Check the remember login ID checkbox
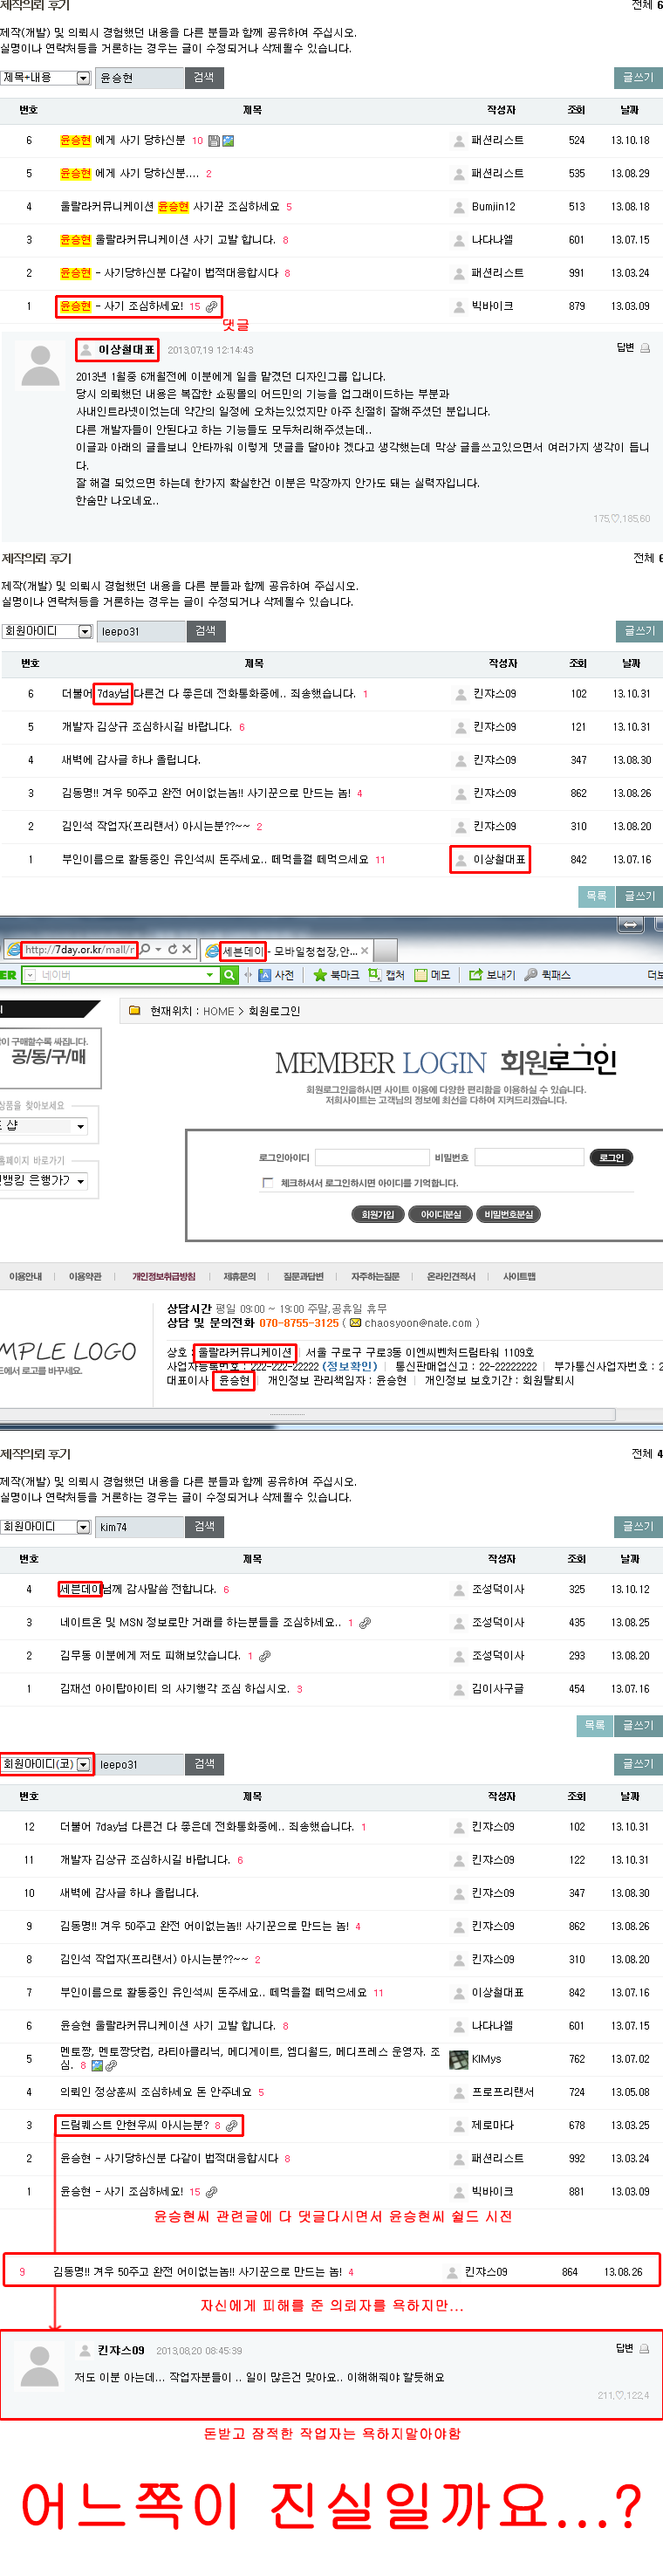 pos(267,1183)
